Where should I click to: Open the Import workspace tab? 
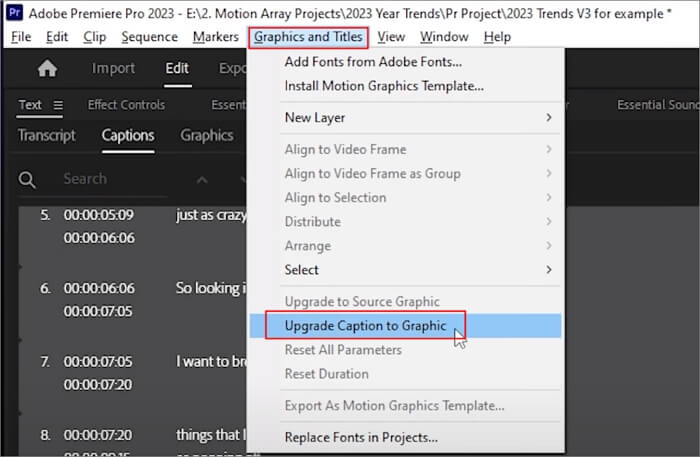pyautogui.click(x=113, y=70)
